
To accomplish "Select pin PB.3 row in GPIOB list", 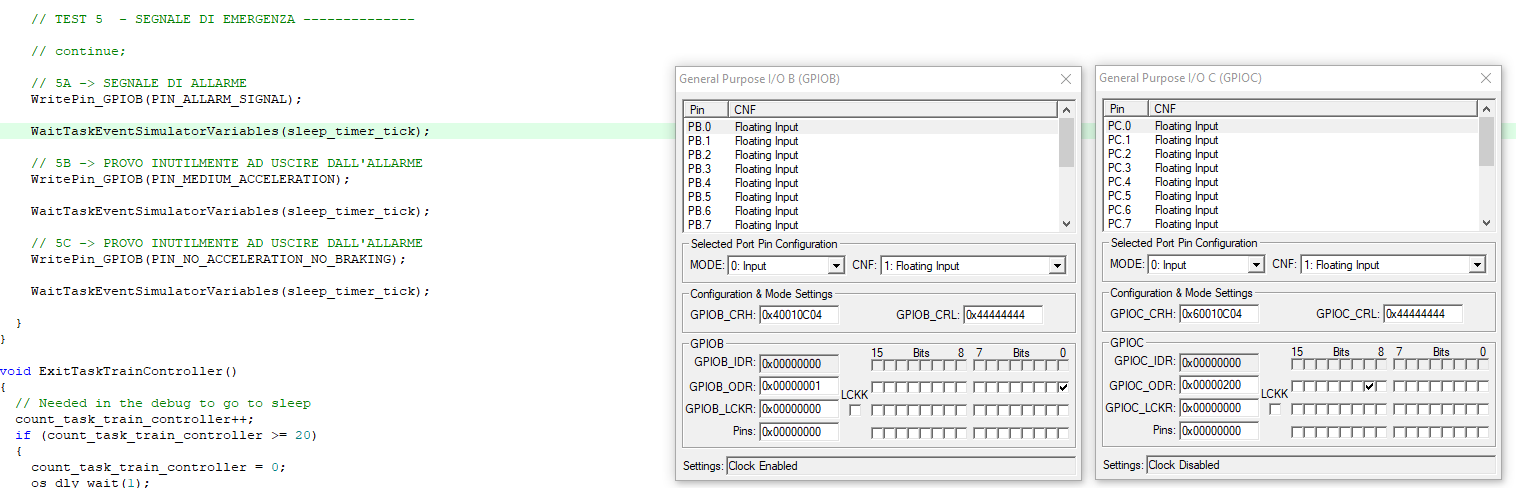I will tap(870, 169).
